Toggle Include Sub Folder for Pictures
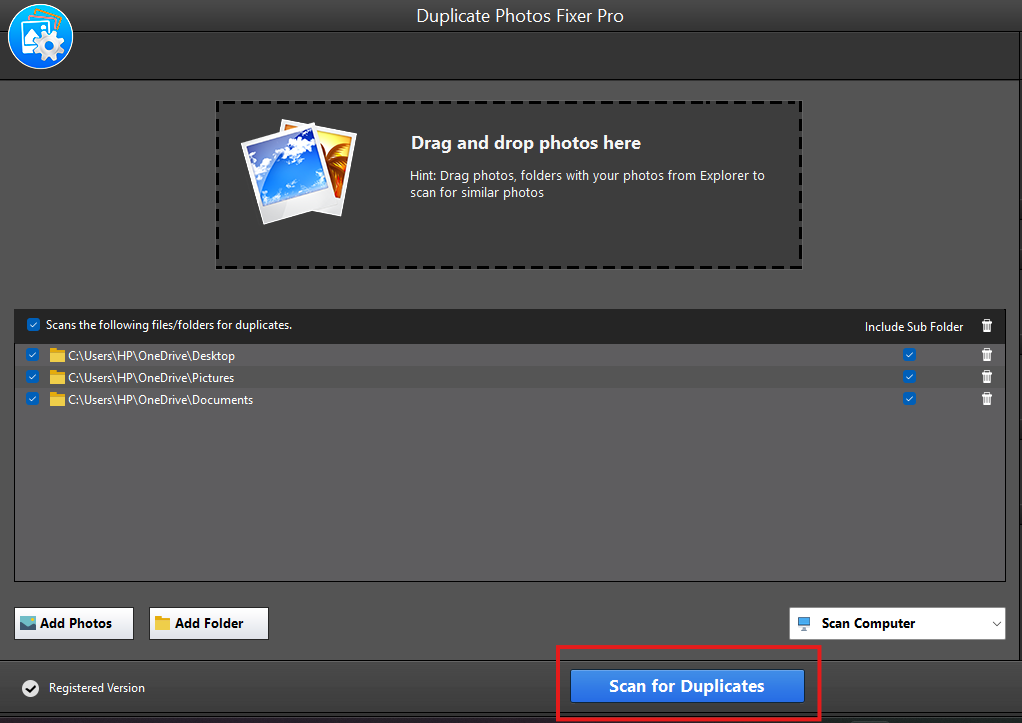Screen dimensions: 1022x723 (909, 377)
